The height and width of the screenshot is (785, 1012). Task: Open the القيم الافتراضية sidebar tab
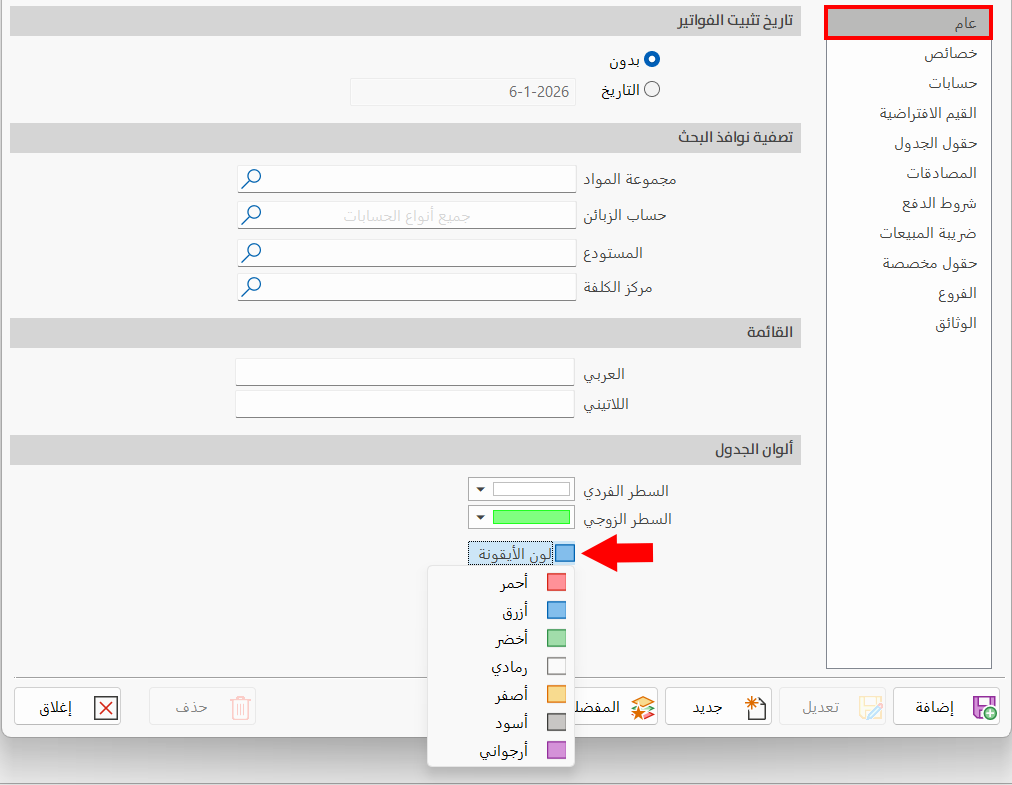point(909,113)
